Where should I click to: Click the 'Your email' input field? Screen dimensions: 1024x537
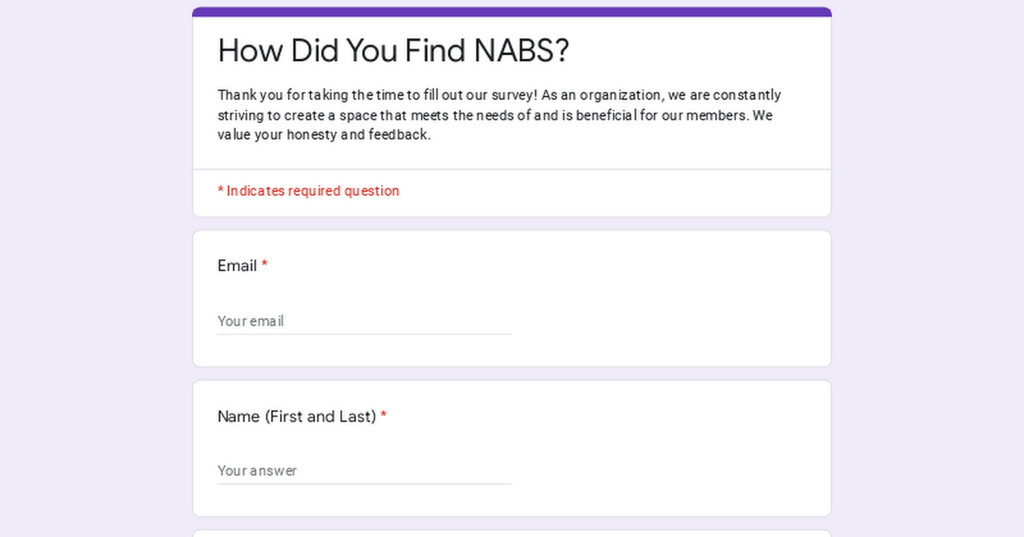364,321
